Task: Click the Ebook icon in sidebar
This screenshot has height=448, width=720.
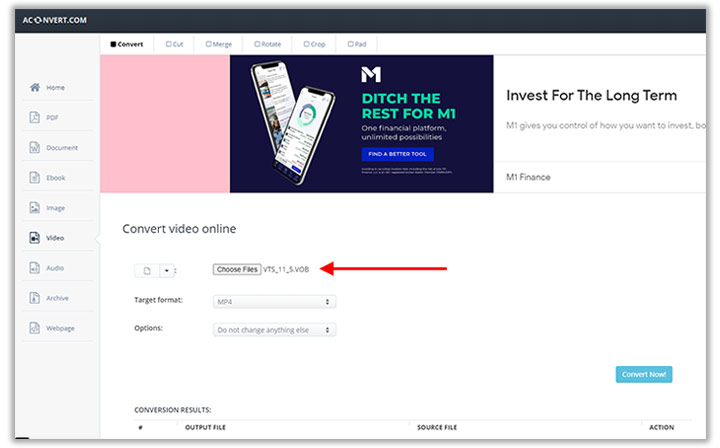Action: pos(35,177)
